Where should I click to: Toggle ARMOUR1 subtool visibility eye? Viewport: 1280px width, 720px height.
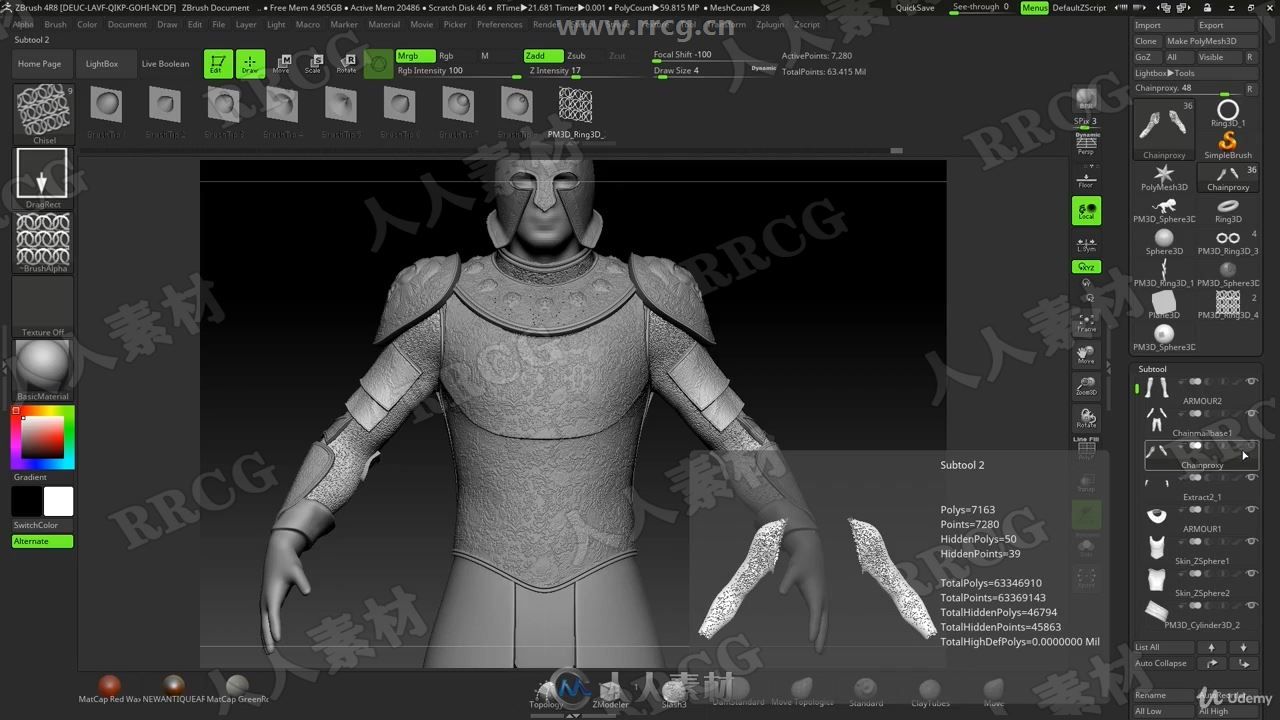[1251, 509]
